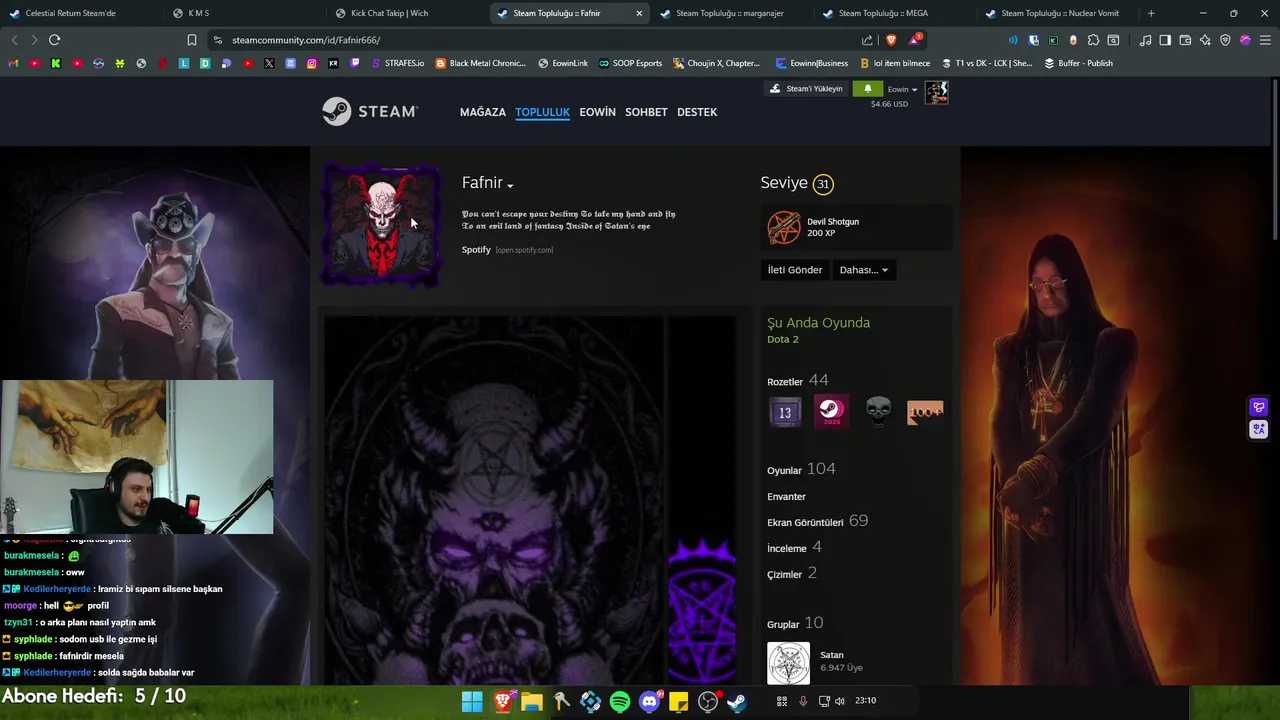Open the 100+ games badge icon
Image resolution: width=1280 pixels, height=720 pixels.
(925, 412)
